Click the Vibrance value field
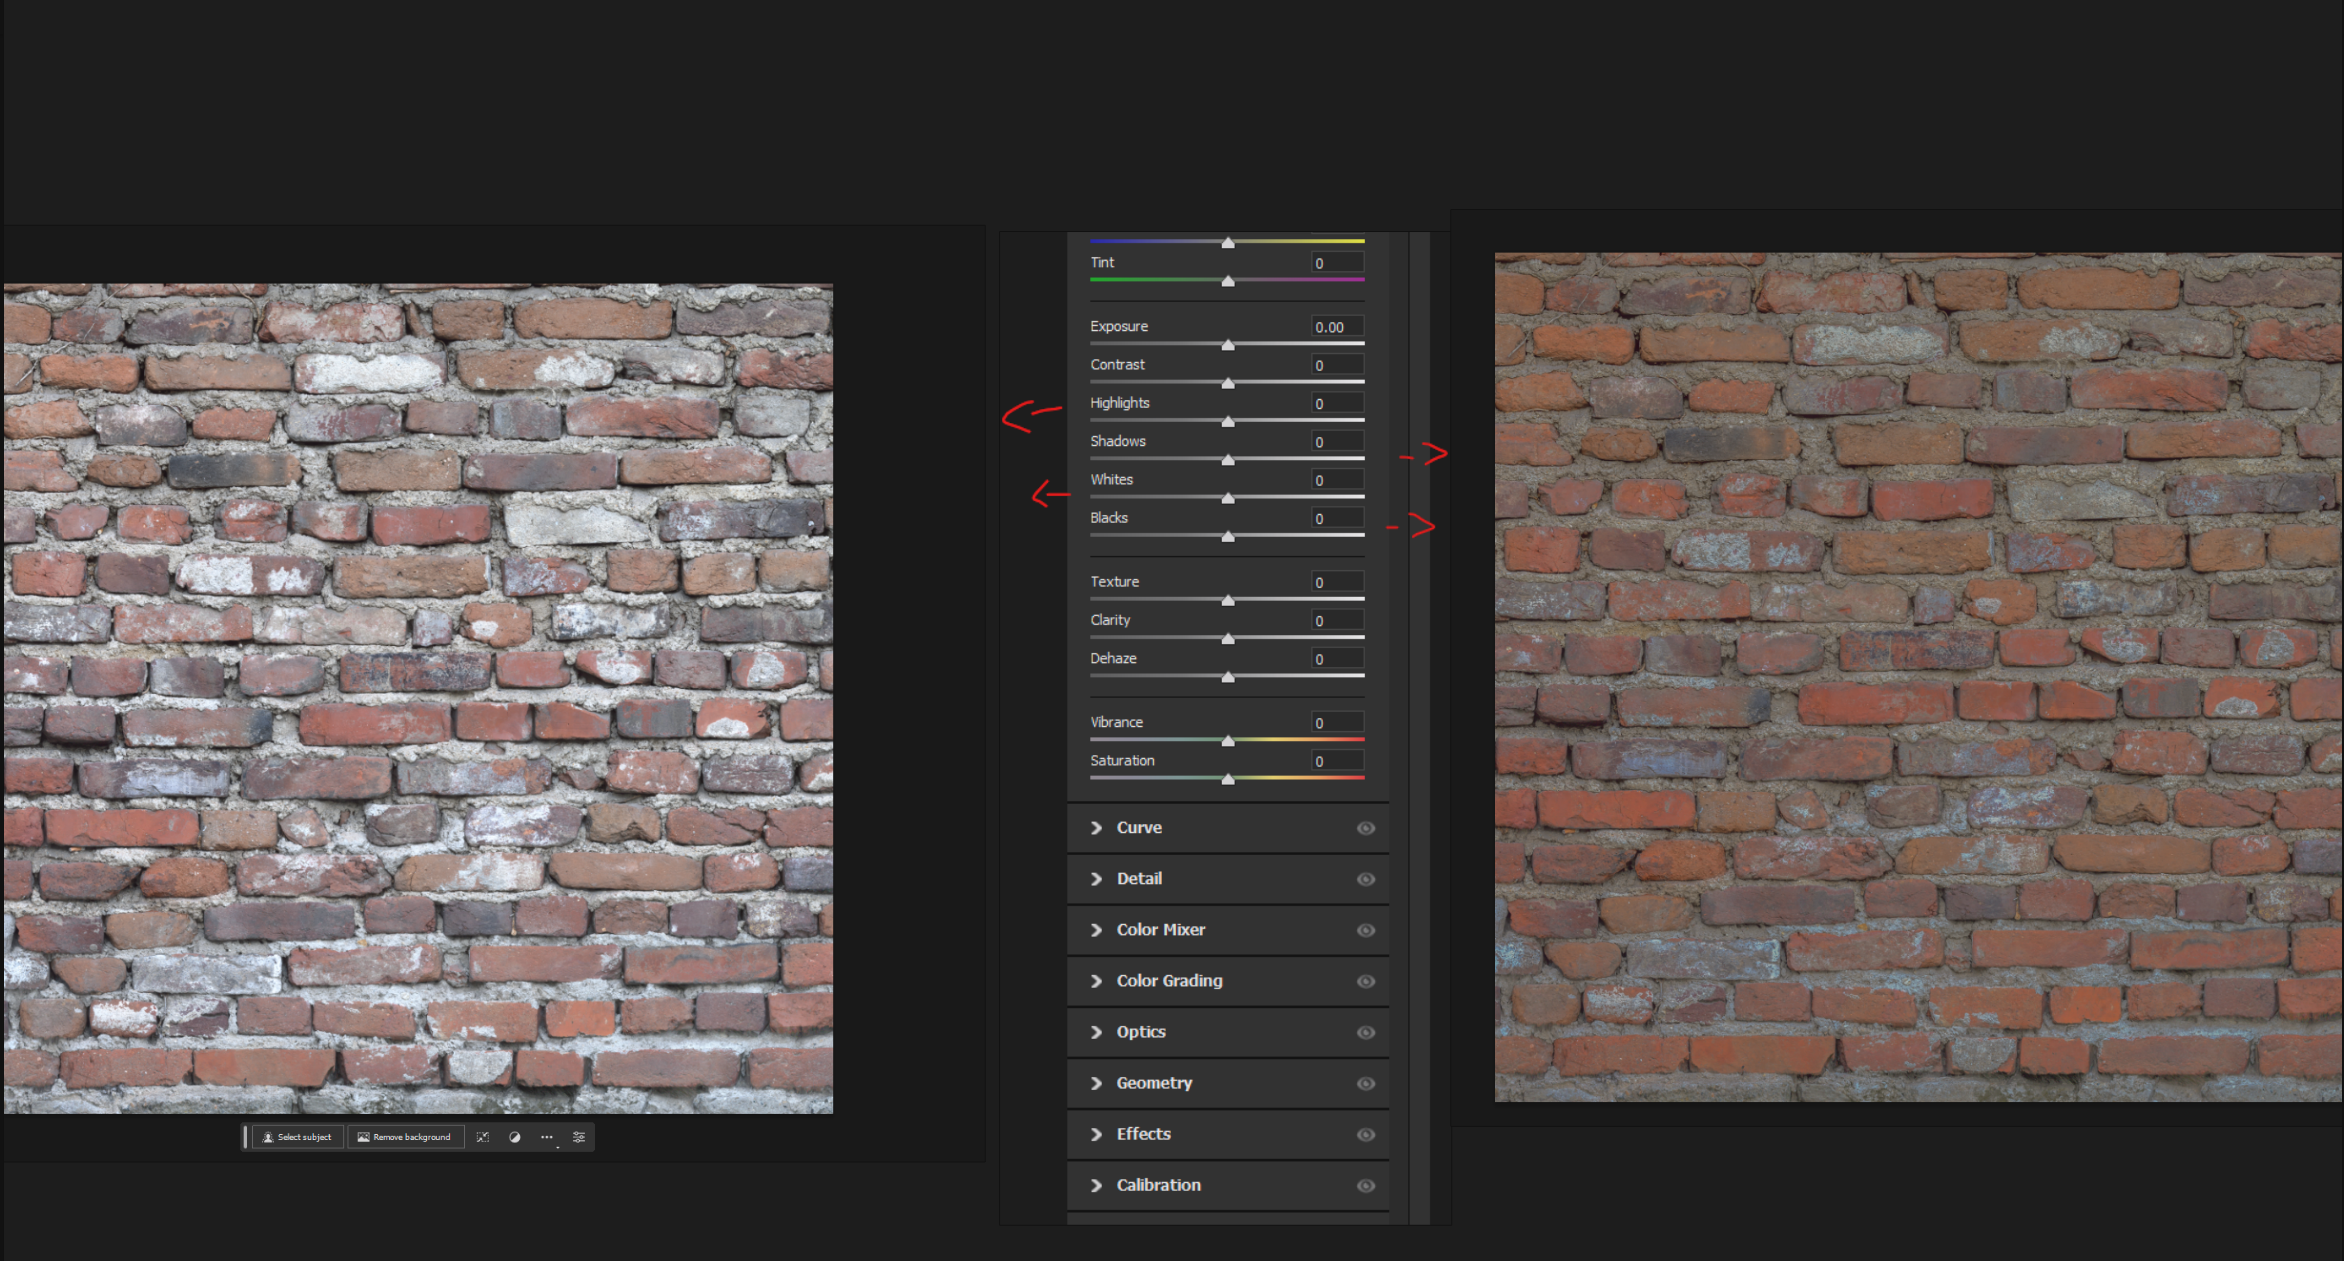 click(x=1337, y=723)
